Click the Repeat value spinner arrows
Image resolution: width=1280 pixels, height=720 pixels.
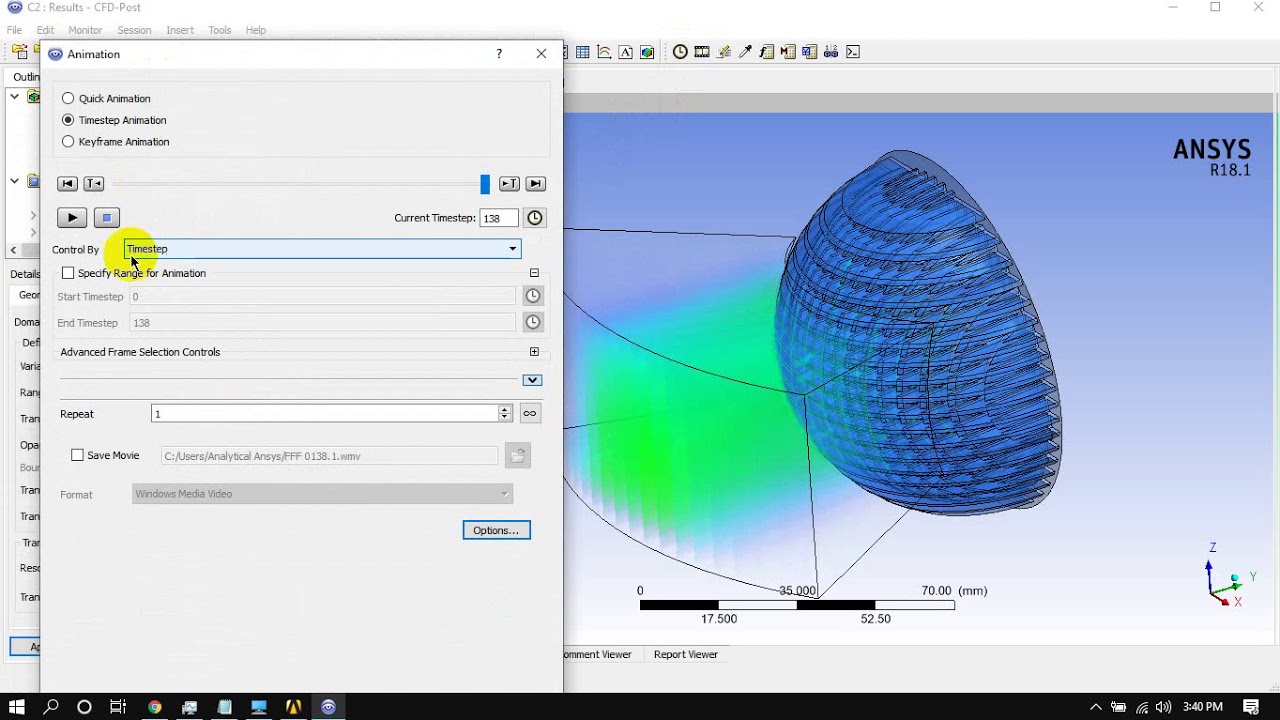(504, 414)
